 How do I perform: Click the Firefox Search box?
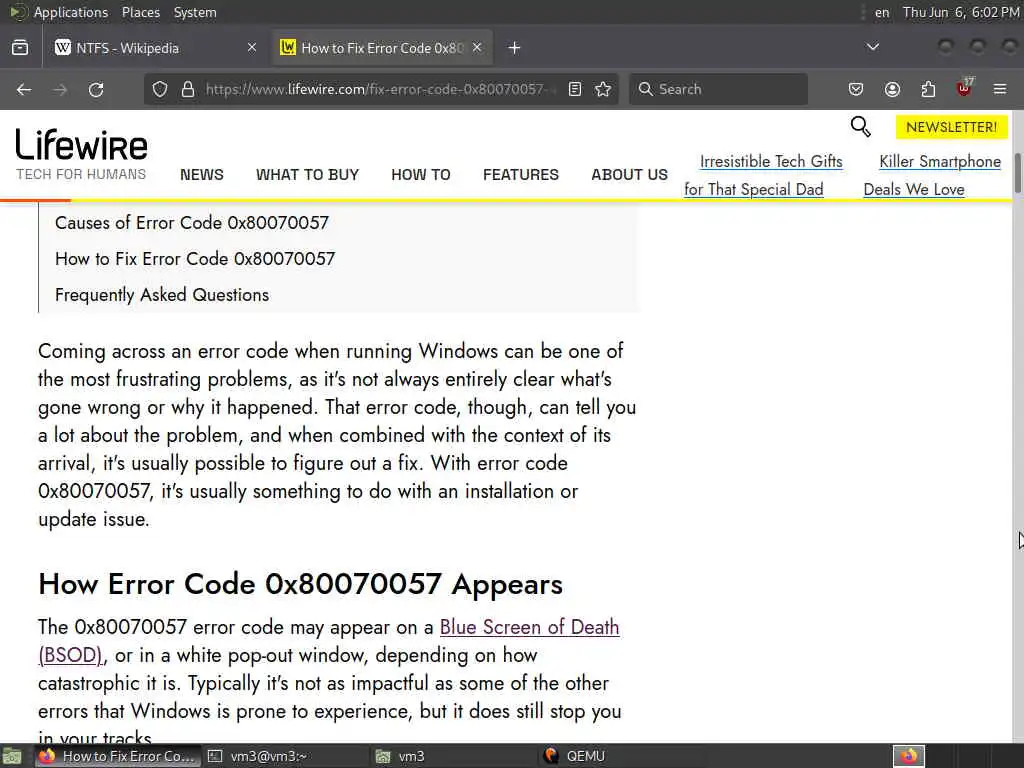tap(718, 89)
